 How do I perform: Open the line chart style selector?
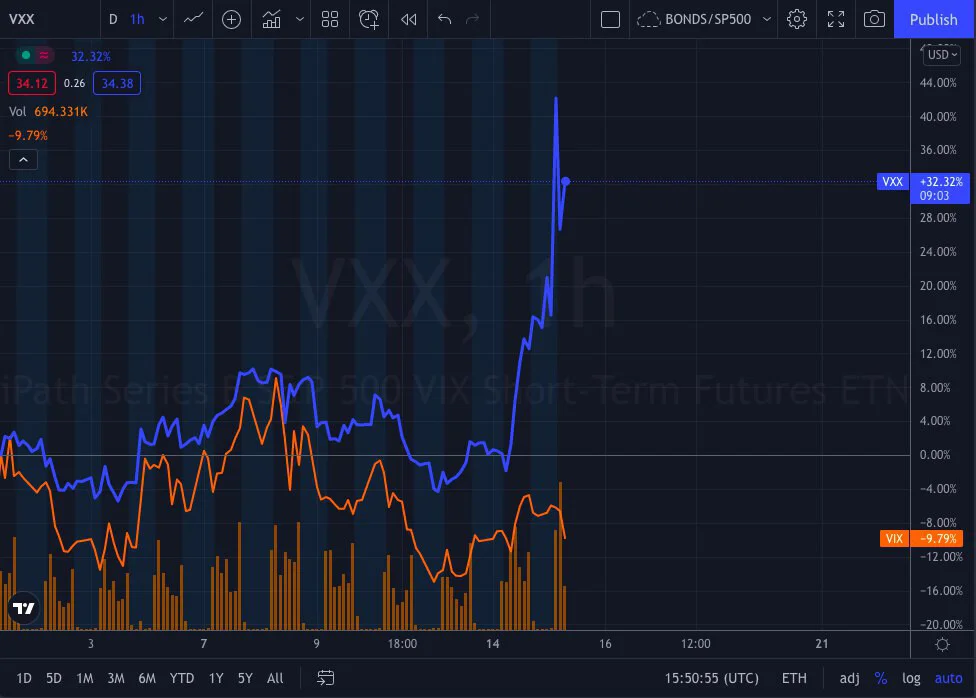pos(194,19)
